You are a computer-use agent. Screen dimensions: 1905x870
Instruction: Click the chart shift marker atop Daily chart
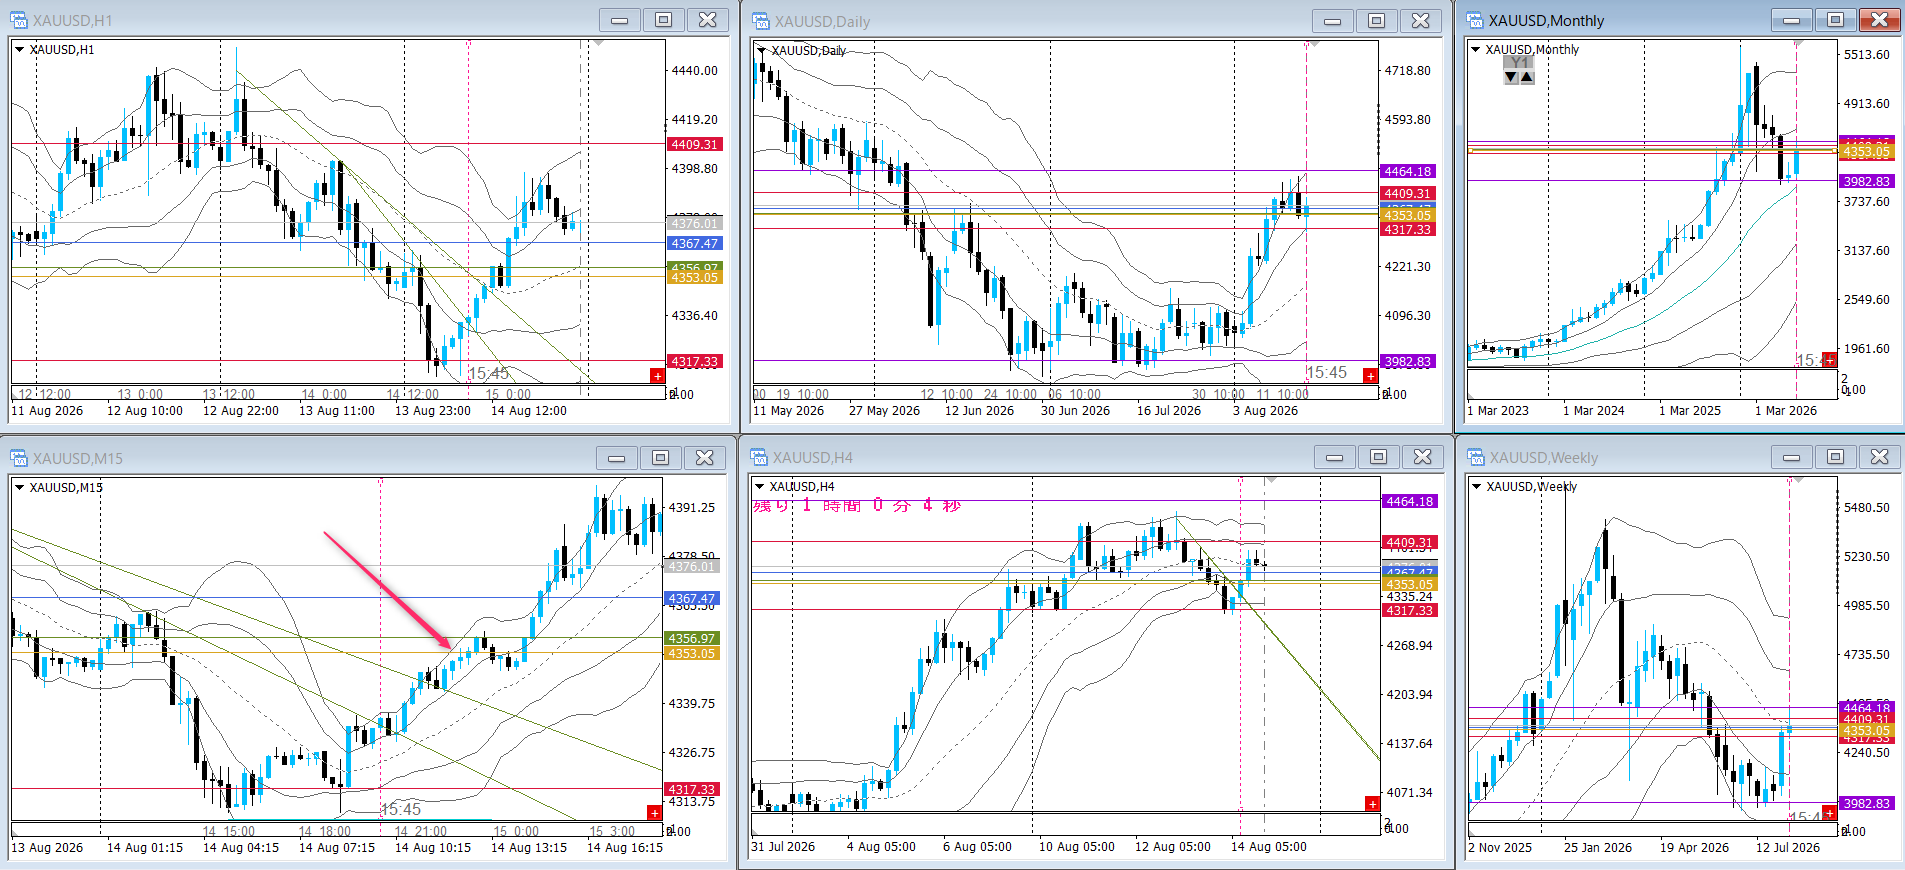pyautogui.click(x=1314, y=45)
